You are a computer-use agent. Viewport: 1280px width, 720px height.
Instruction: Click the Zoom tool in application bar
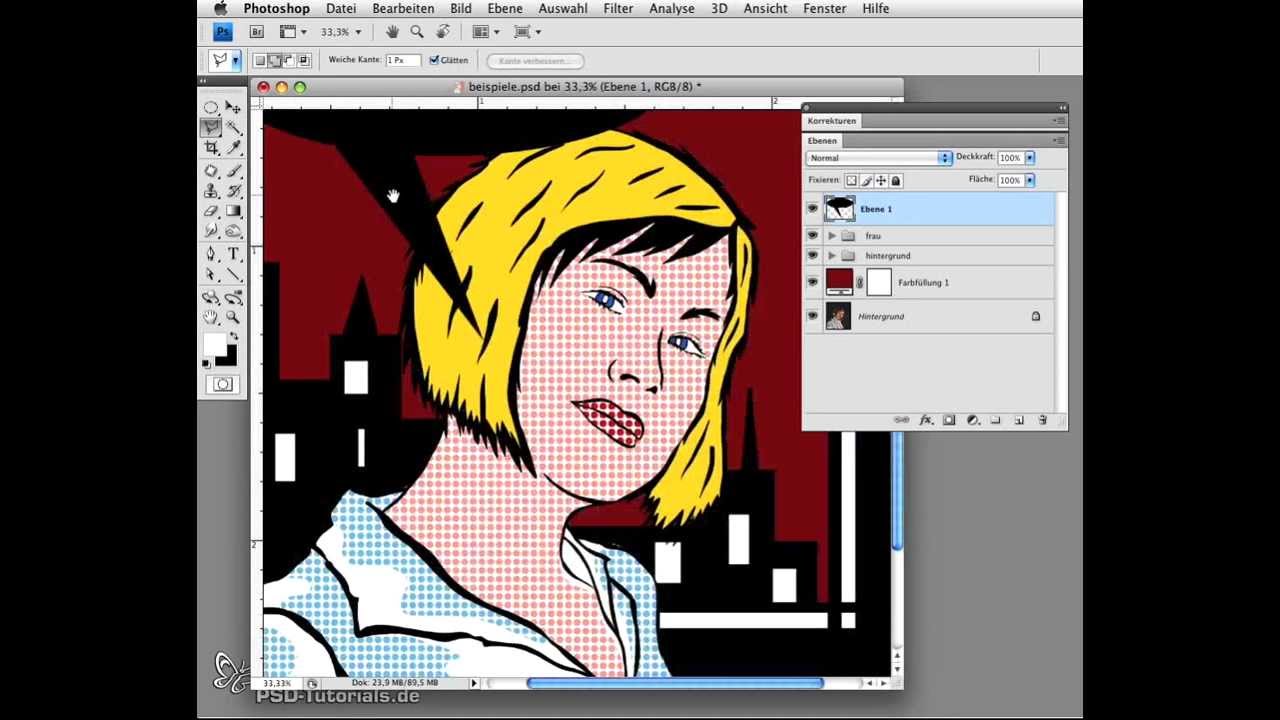417,32
